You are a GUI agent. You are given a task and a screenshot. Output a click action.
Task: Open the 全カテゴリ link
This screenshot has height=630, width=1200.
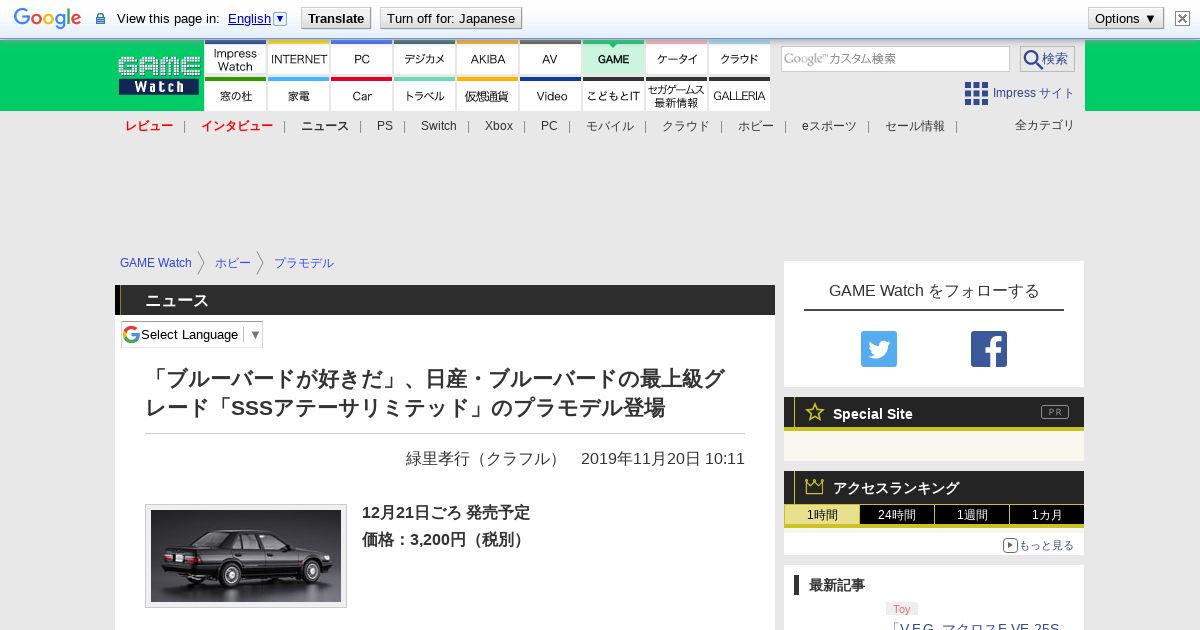(x=1045, y=125)
